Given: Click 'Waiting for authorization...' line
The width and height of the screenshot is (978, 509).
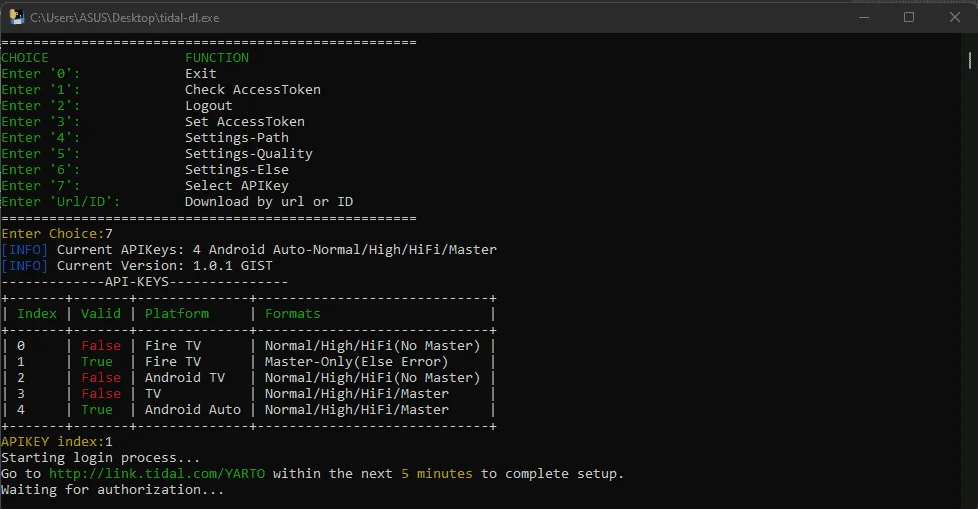Looking at the screenshot, I should 112,490.
